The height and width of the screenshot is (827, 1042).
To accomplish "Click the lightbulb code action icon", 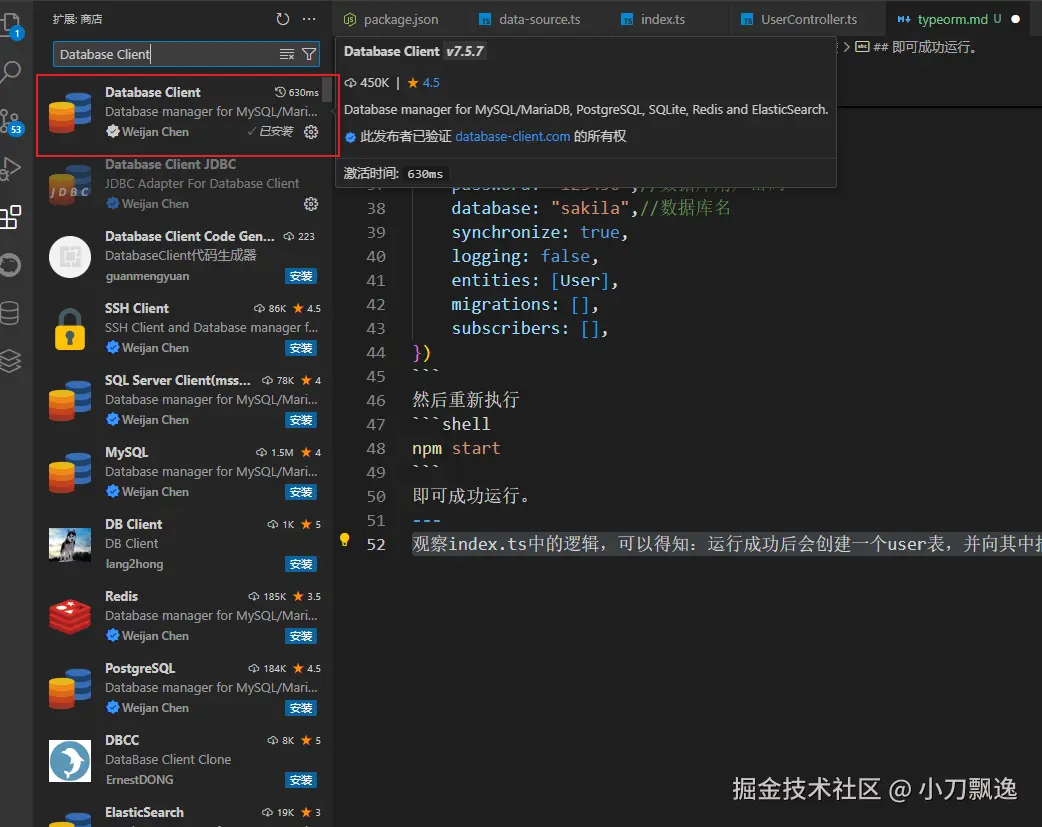I will pos(344,539).
